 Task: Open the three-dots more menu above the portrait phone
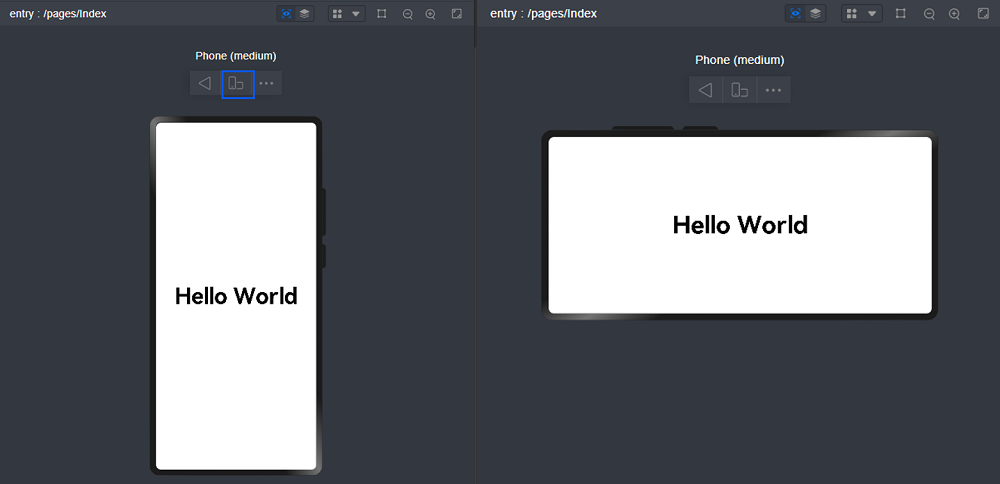(x=267, y=84)
